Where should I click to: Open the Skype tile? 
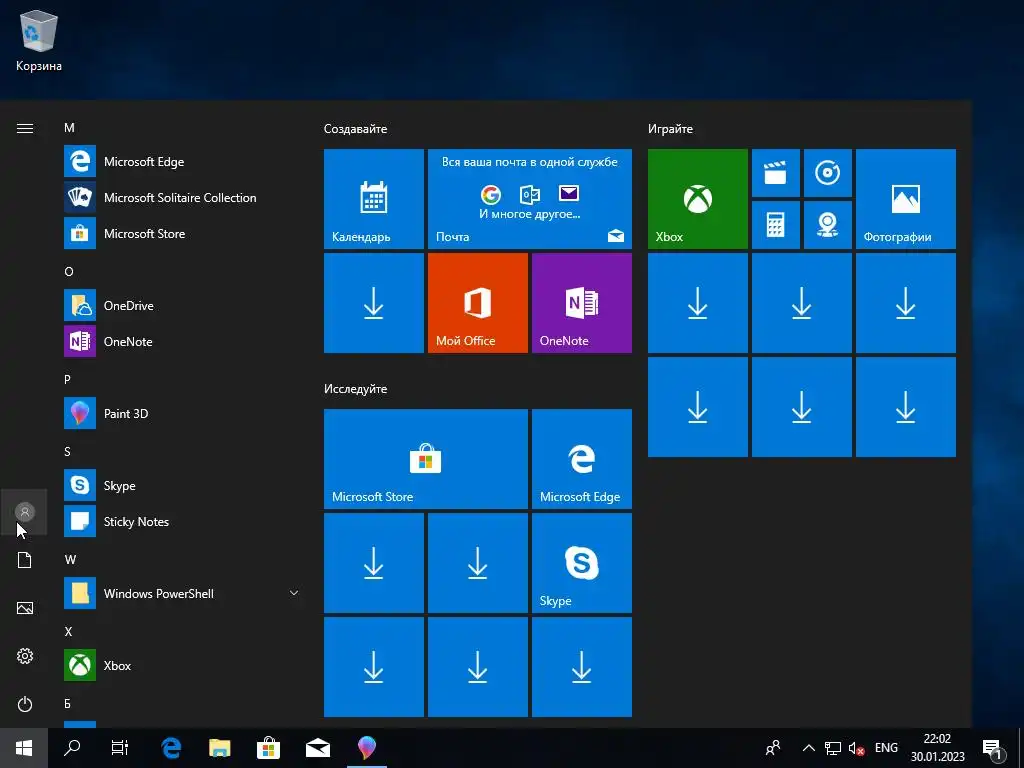pos(582,563)
